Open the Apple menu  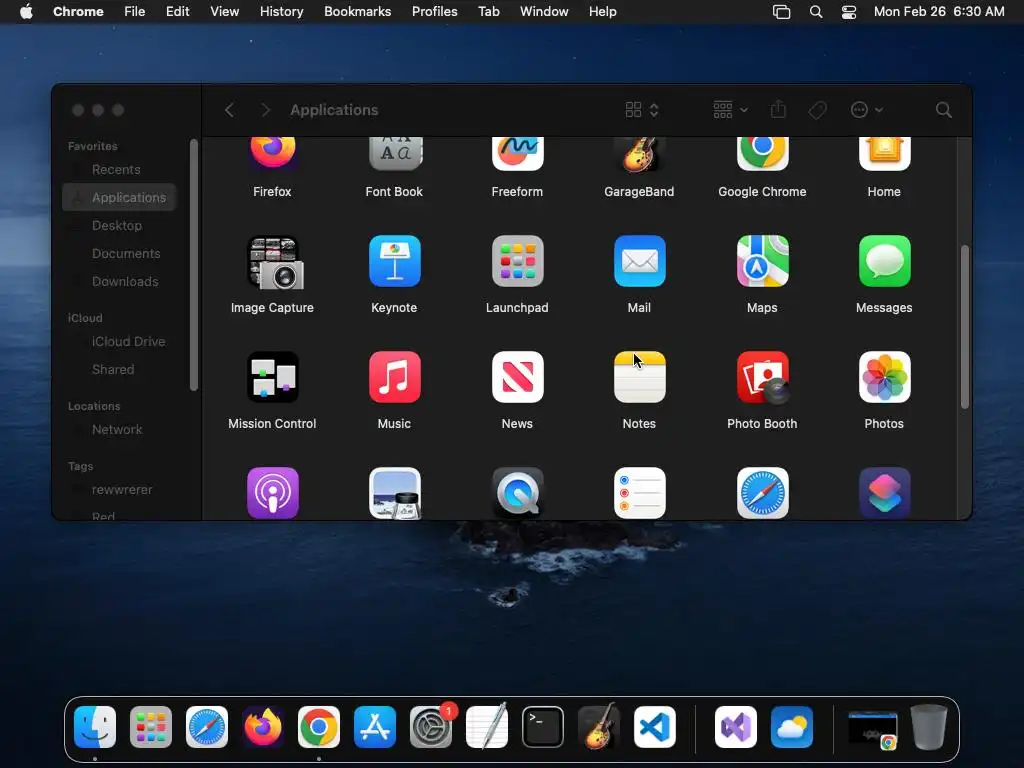tap(26, 12)
